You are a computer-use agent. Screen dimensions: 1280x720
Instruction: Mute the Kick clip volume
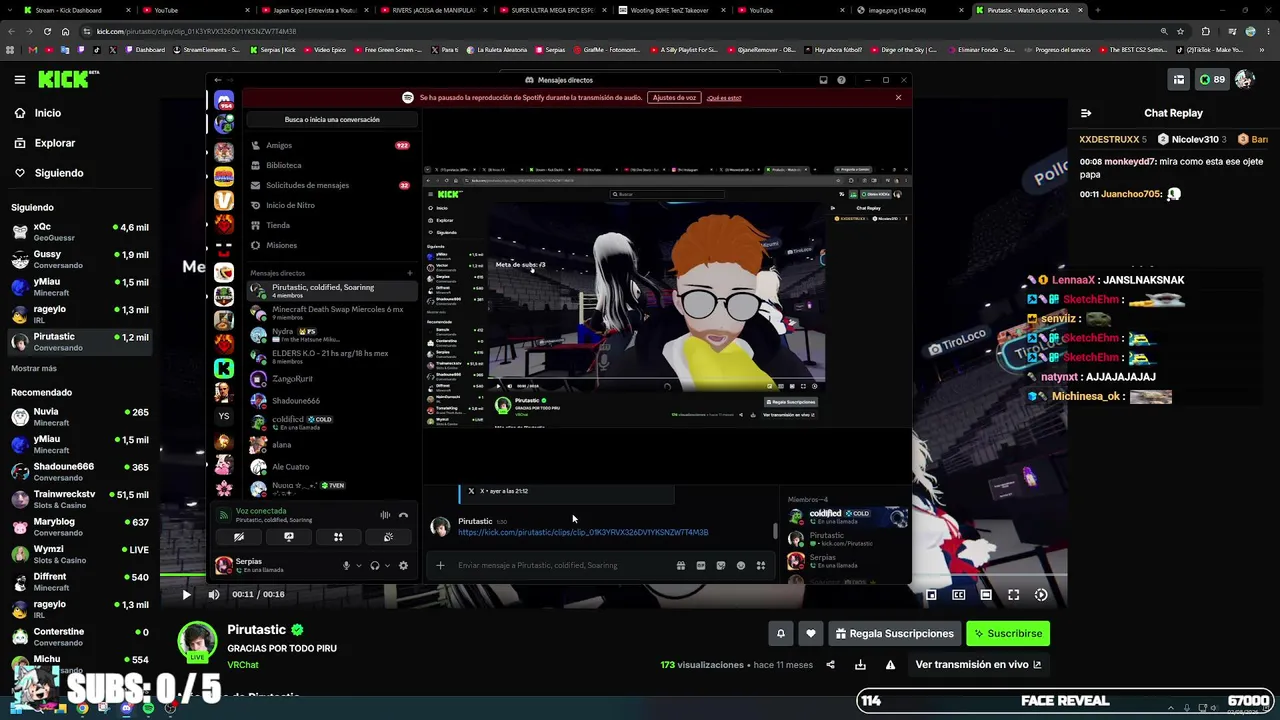click(x=213, y=594)
